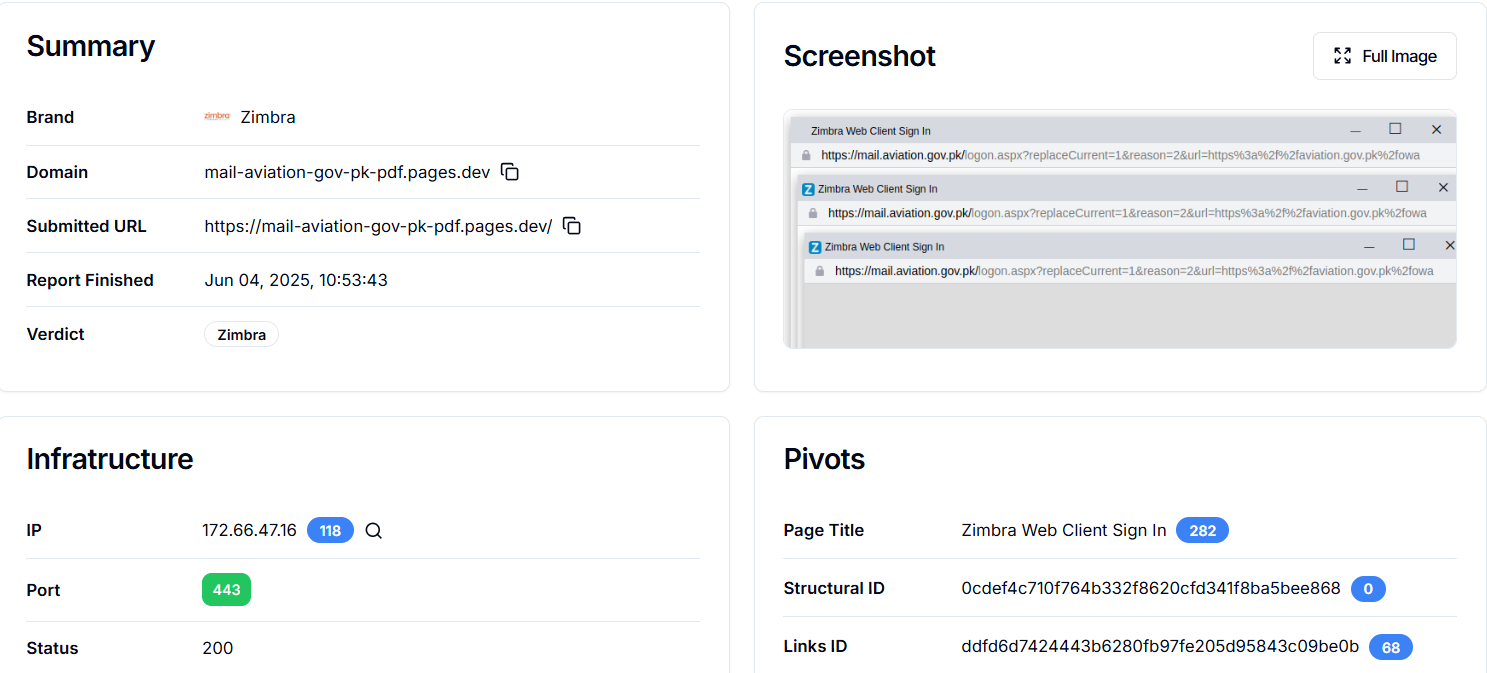Click the submitted URL text starting with https://

tap(378, 226)
